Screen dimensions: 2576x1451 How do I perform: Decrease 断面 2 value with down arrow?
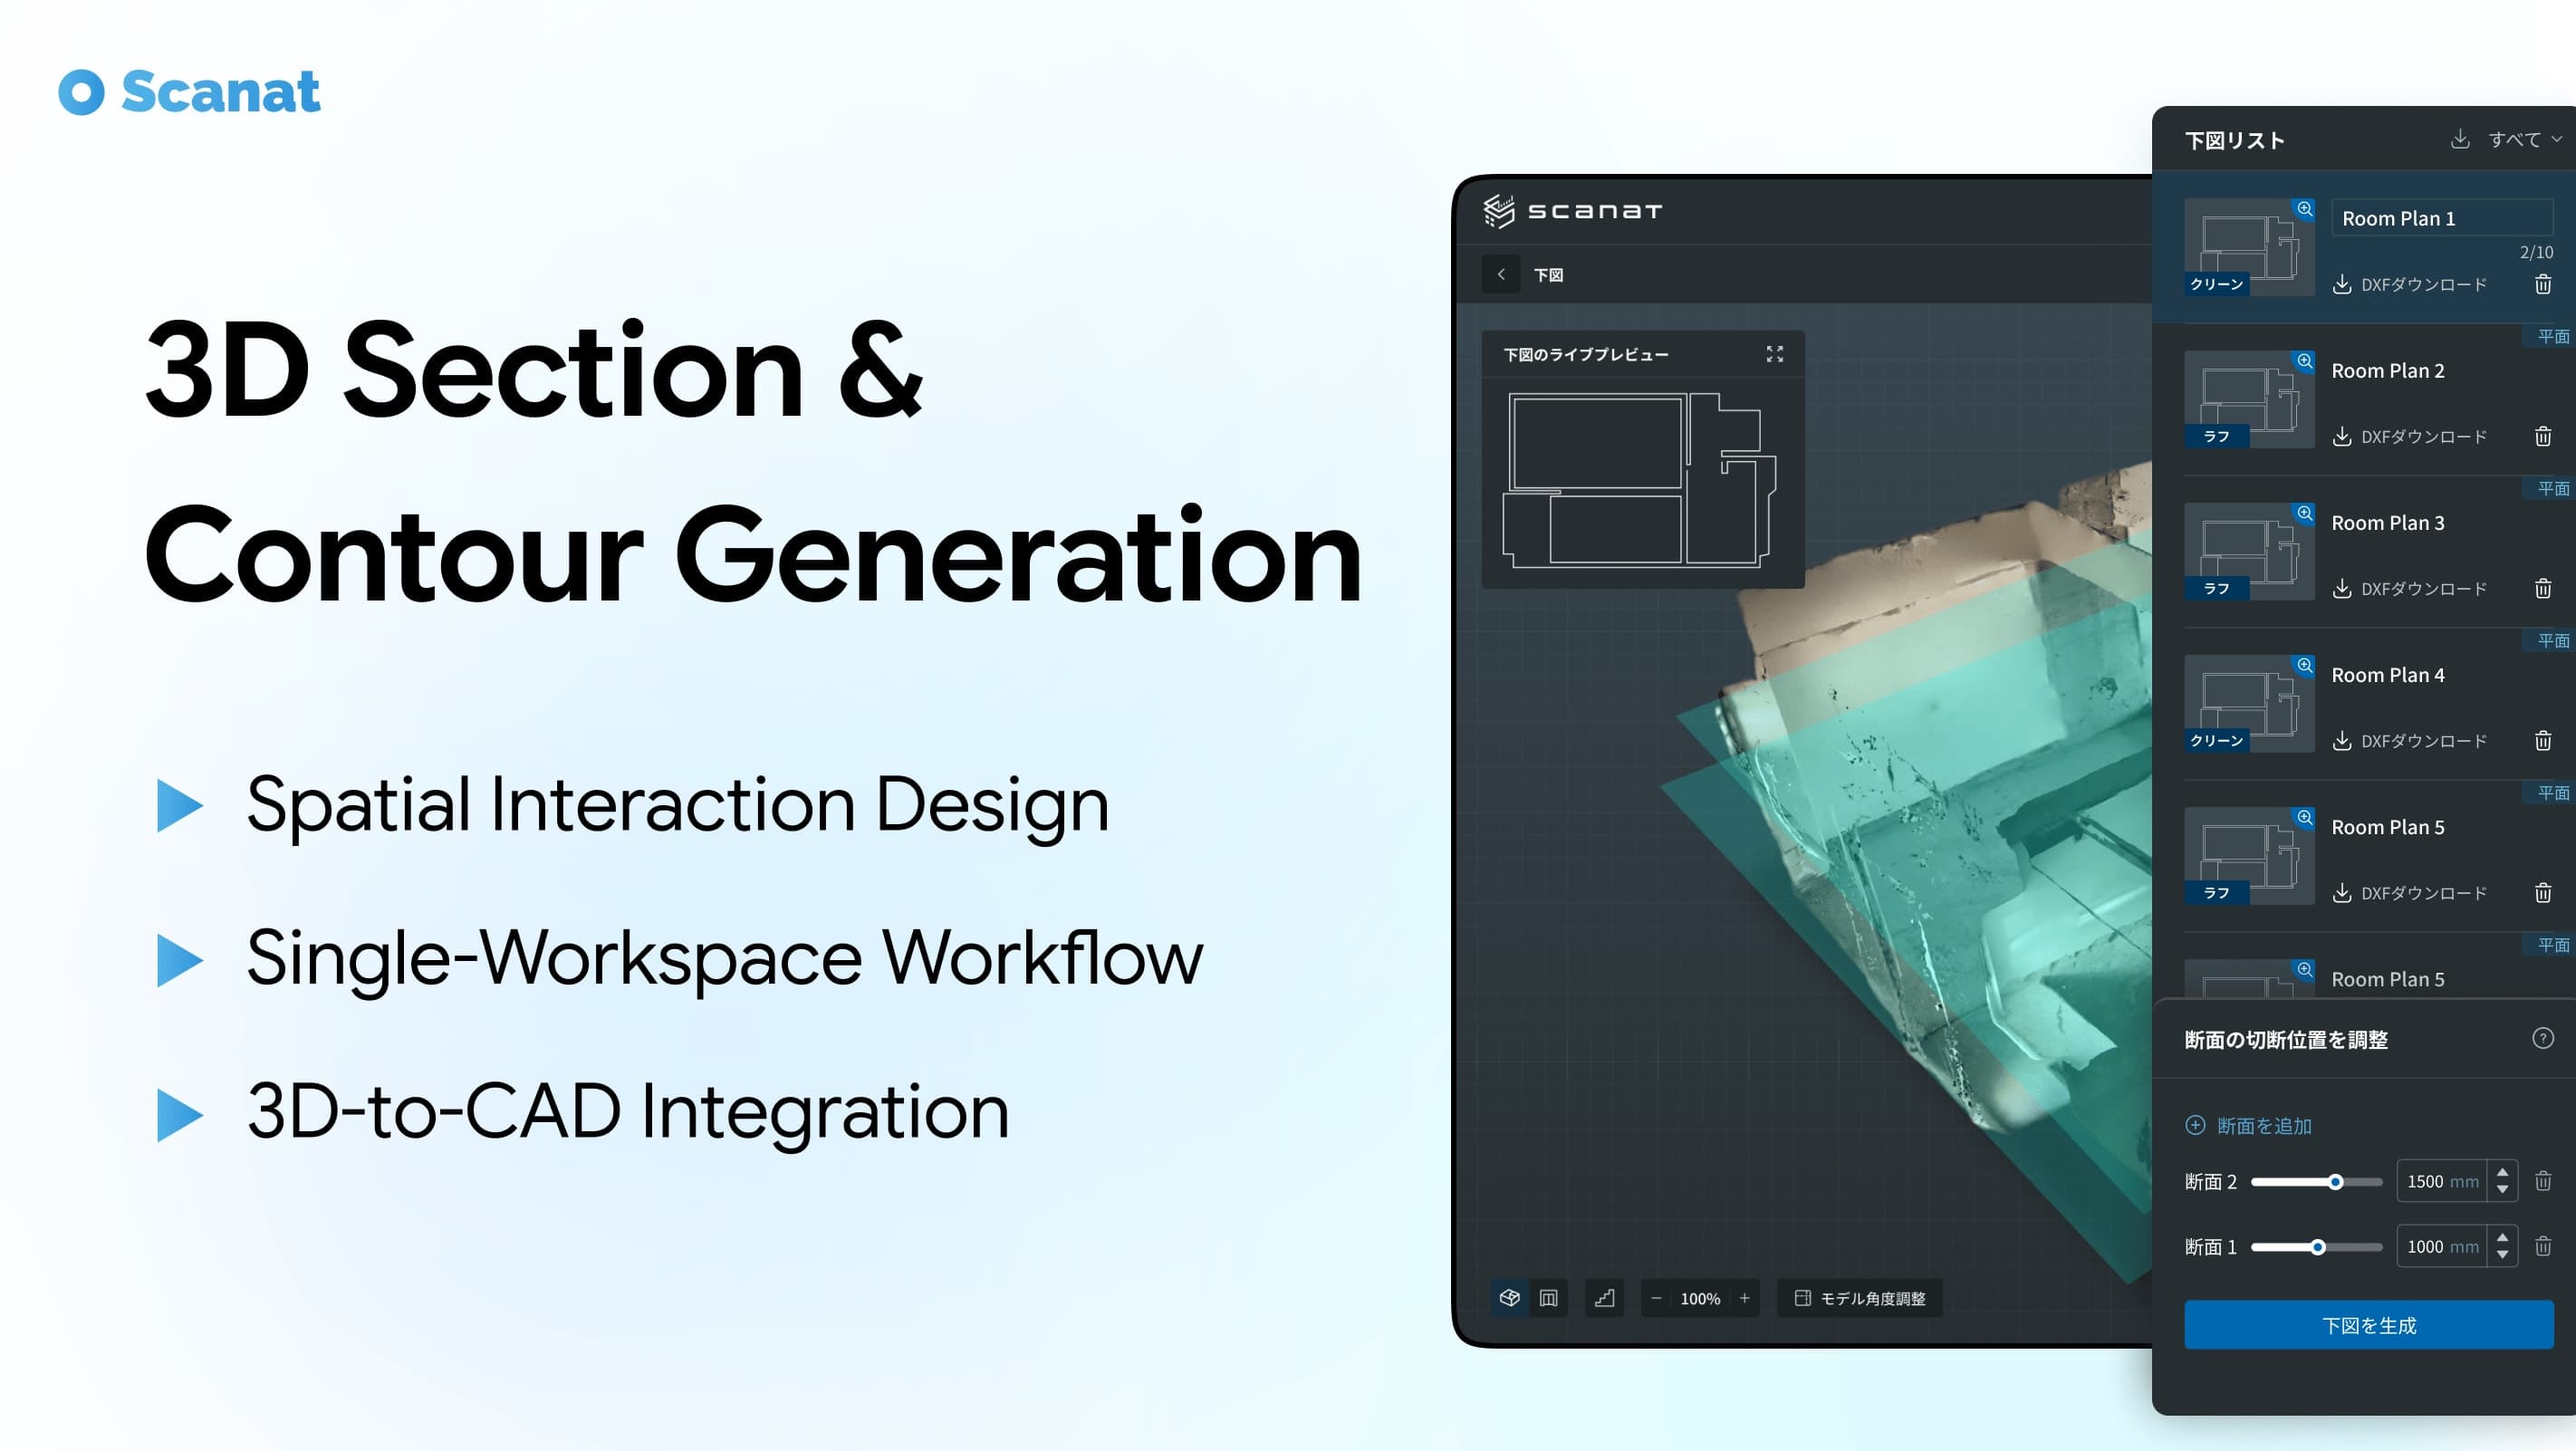pos(2502,1190)
